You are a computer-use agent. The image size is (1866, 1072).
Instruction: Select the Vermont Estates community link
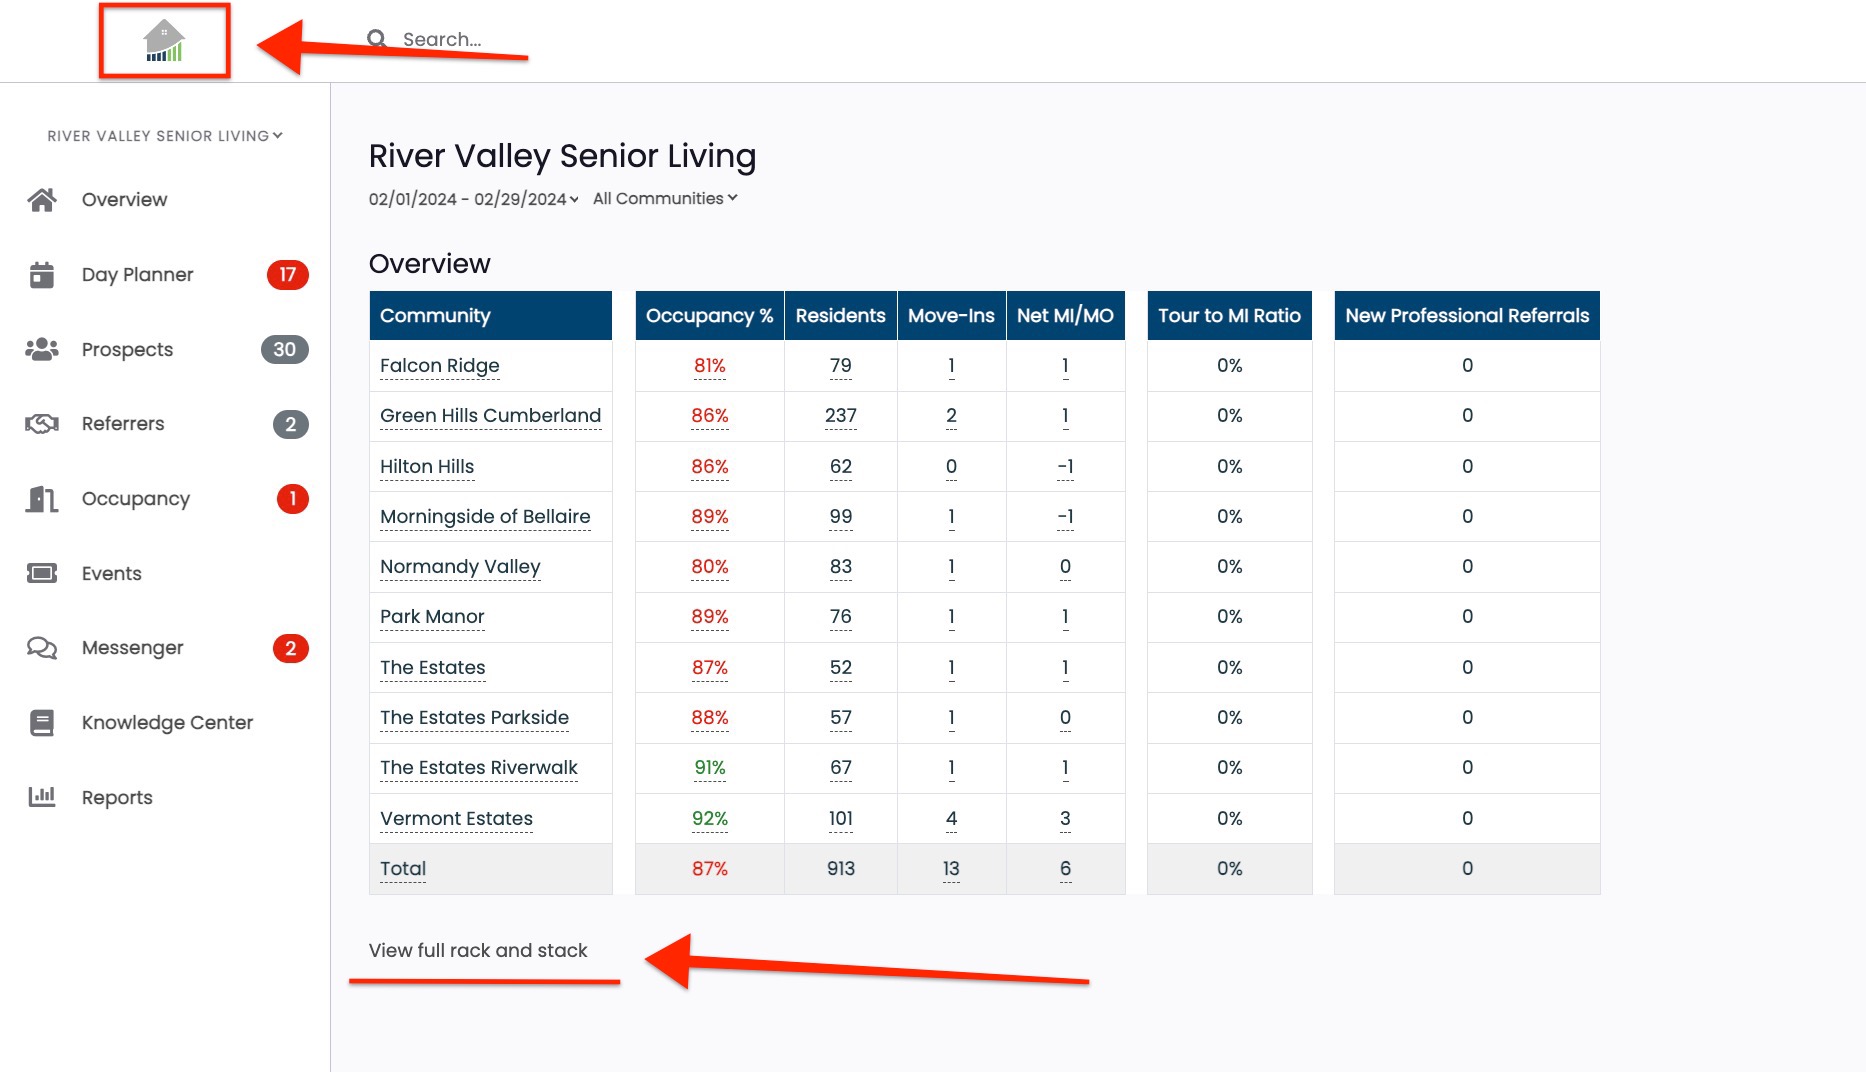coord(456,819)
